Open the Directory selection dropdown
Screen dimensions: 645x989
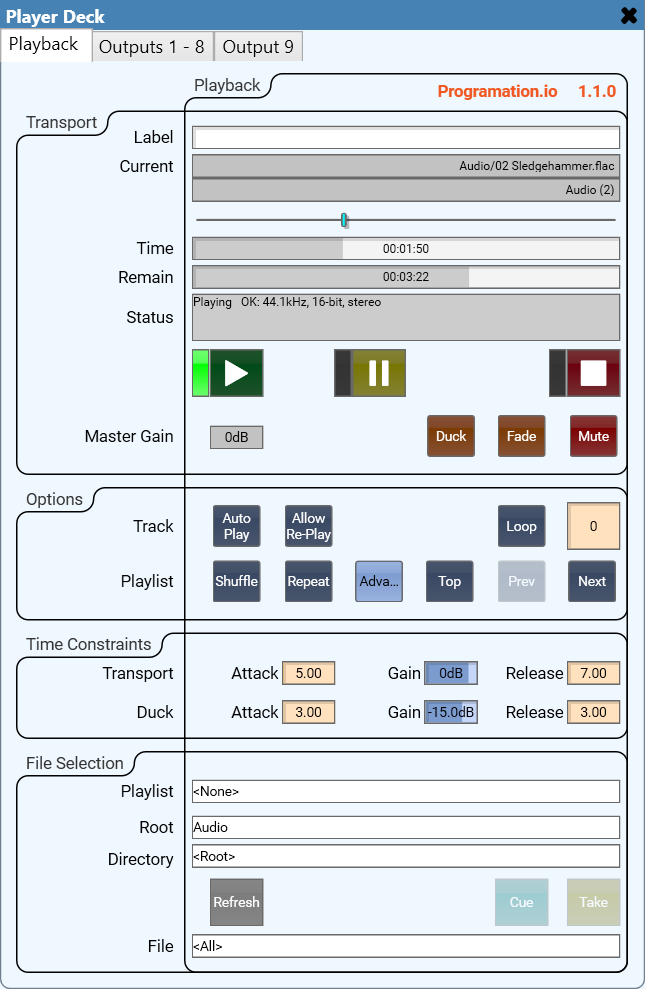[x=405, y=856]
